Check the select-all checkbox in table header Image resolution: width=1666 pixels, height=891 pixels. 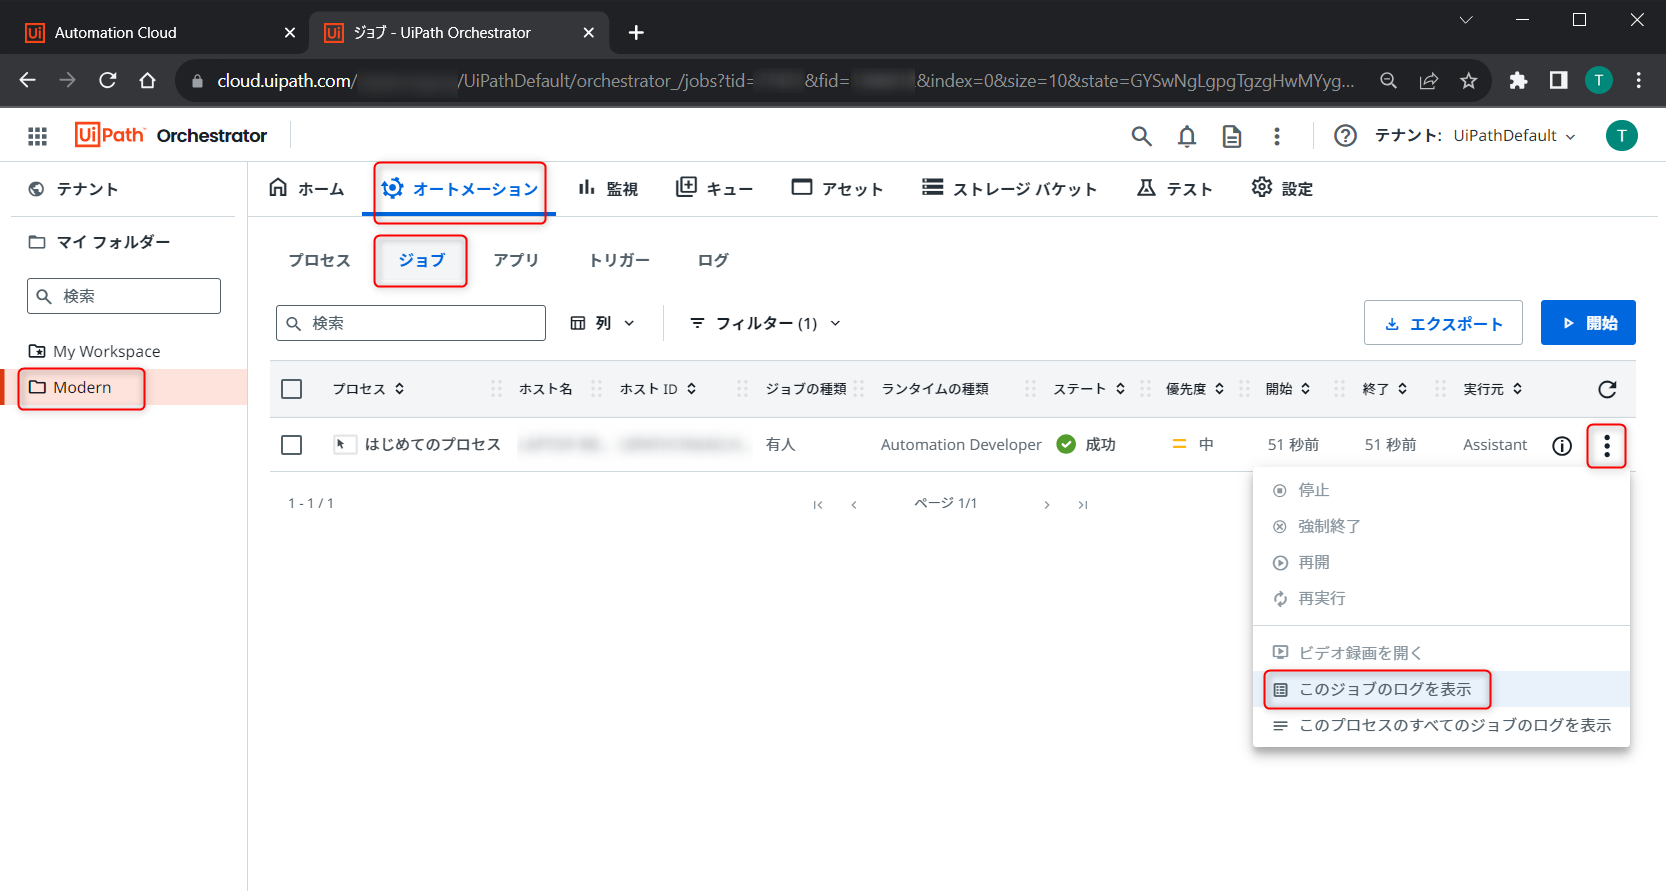click(292, 389)
